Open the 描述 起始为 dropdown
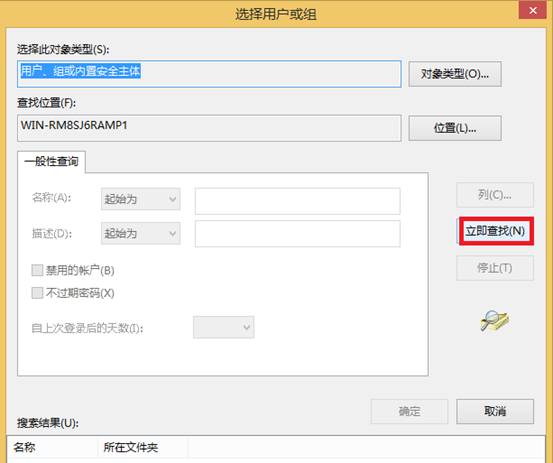The width and height of the screenshot is (553, 463). tap(141, 233)
